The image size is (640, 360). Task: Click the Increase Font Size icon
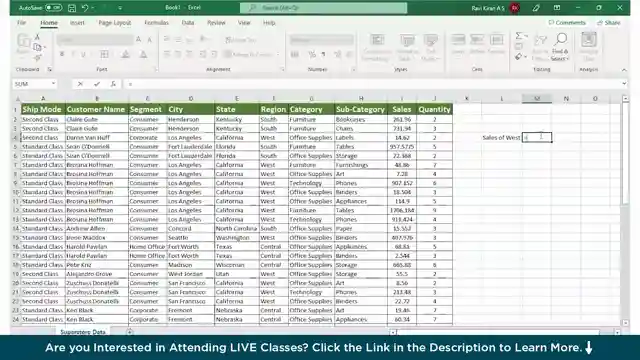pyautogui.click(x=139, y=40)
